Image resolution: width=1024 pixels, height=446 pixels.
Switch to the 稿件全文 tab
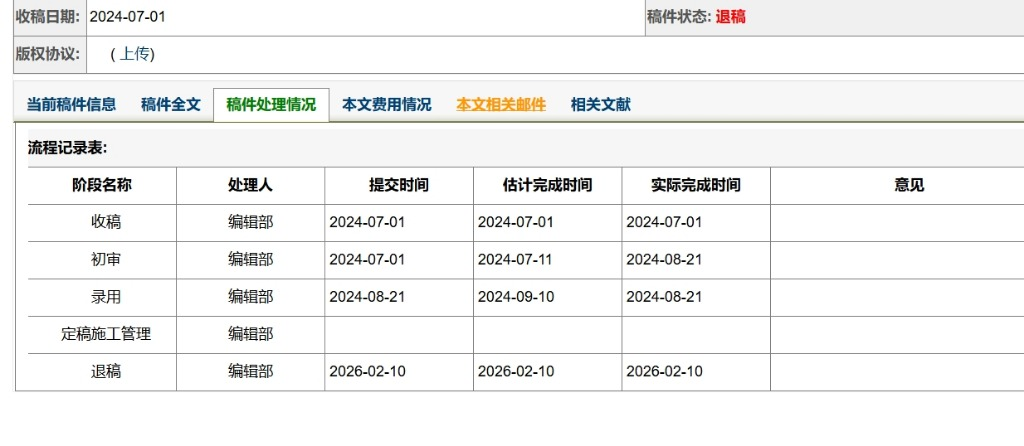pos(171,104)
